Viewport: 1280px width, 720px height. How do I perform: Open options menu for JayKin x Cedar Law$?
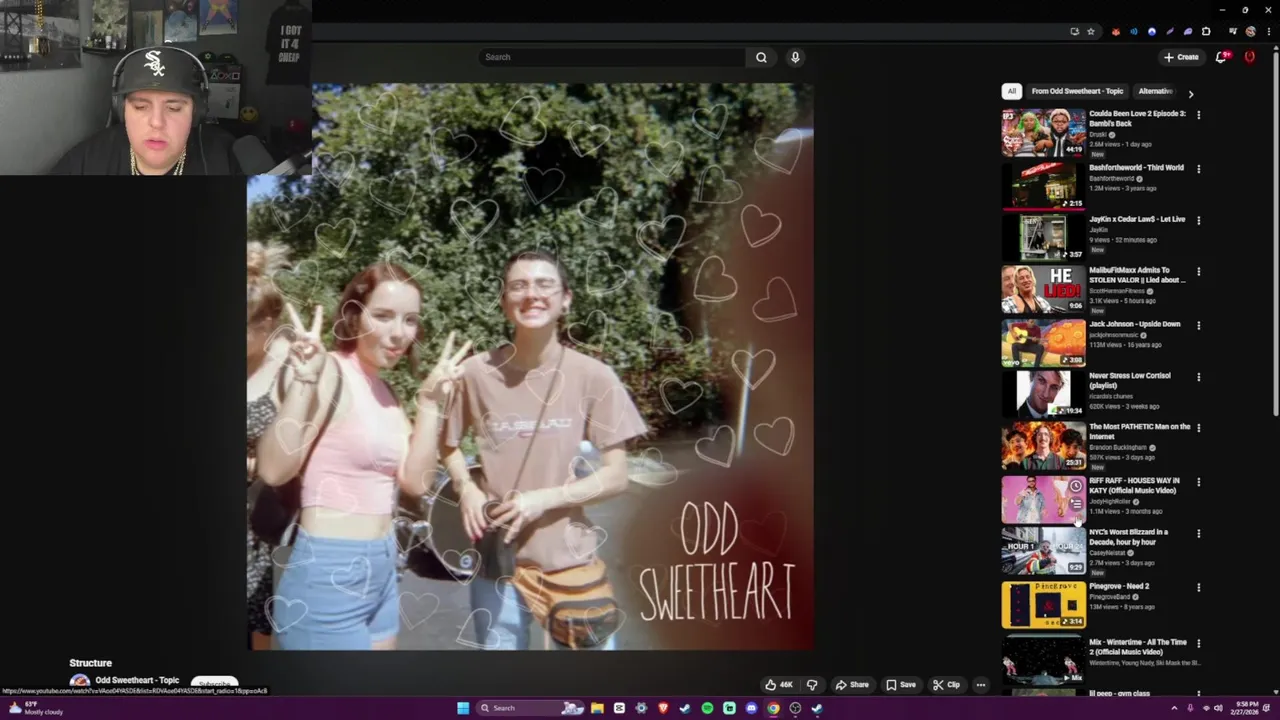[1198, 221]
